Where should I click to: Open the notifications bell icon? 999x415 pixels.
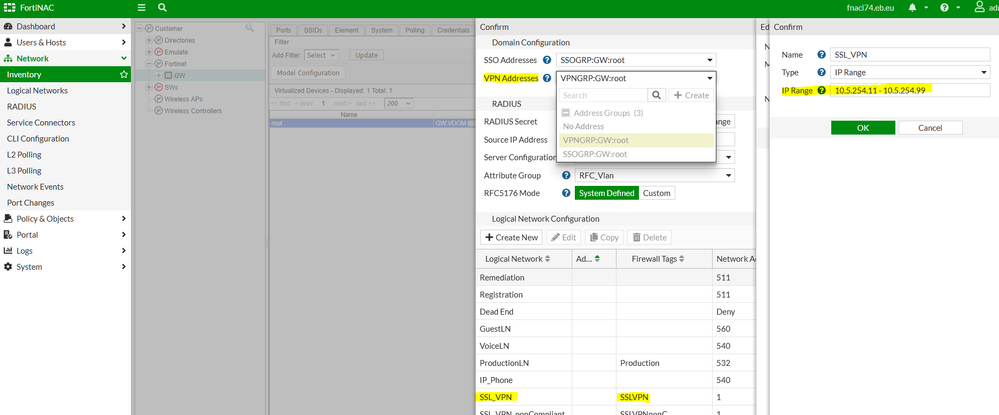point(912,7)
